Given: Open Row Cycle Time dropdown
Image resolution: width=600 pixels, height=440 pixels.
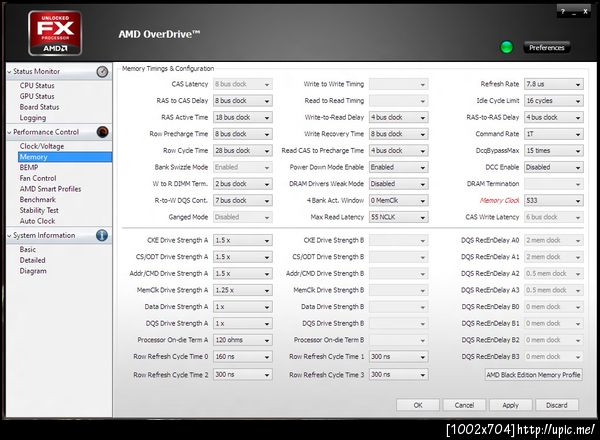Looking at the screenshot, I should coord(243,150).
